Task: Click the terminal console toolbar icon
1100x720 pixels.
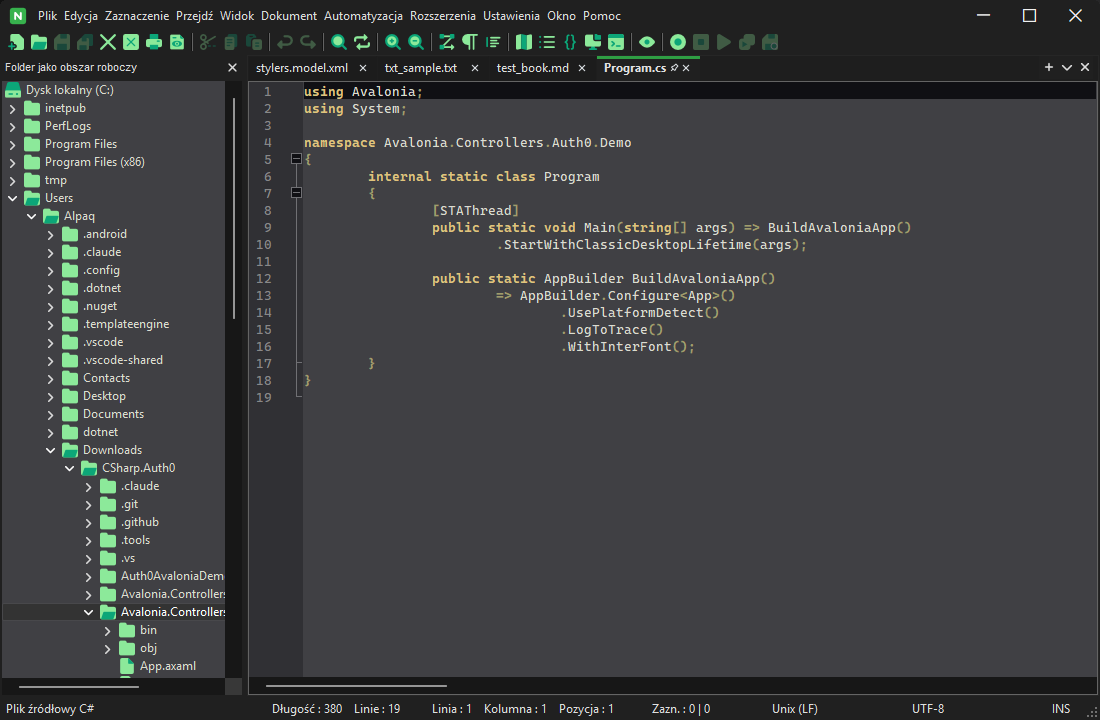Action: 616,42
